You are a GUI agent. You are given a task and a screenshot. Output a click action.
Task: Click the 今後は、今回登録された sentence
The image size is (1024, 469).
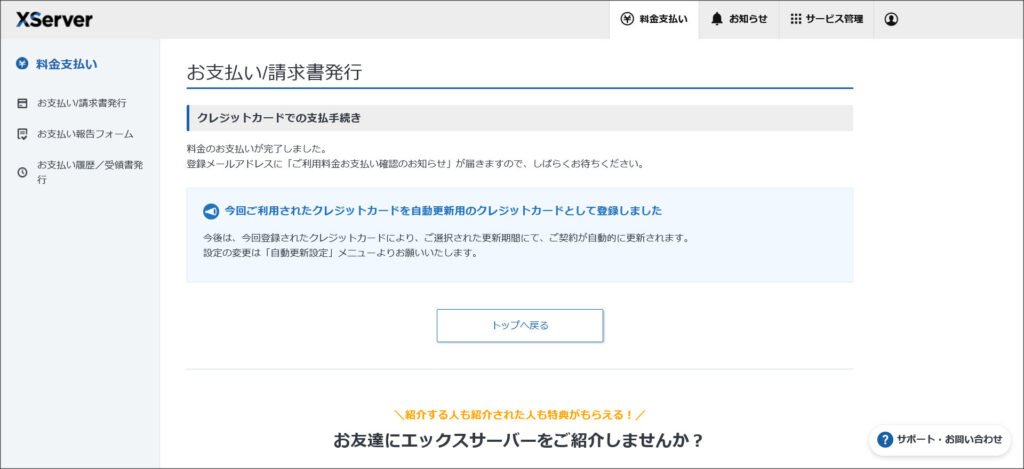[x=446, y=238]
